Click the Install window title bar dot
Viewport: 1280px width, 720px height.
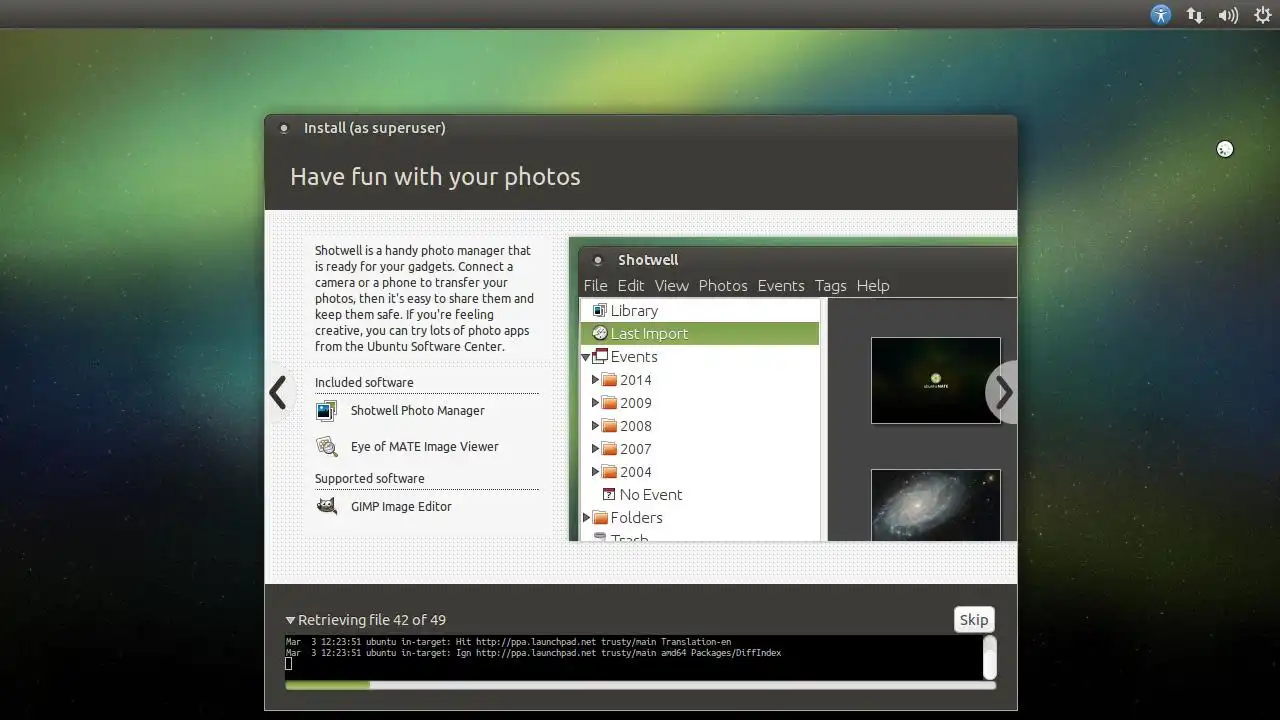284,128
